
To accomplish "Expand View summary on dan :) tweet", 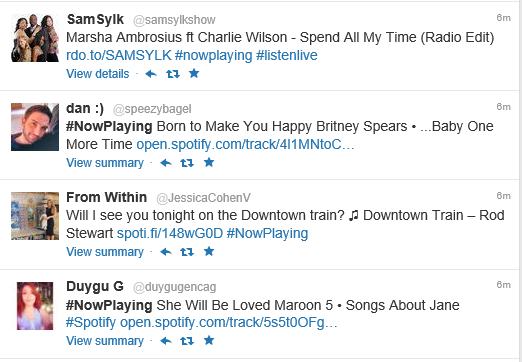I will [105, 163].
